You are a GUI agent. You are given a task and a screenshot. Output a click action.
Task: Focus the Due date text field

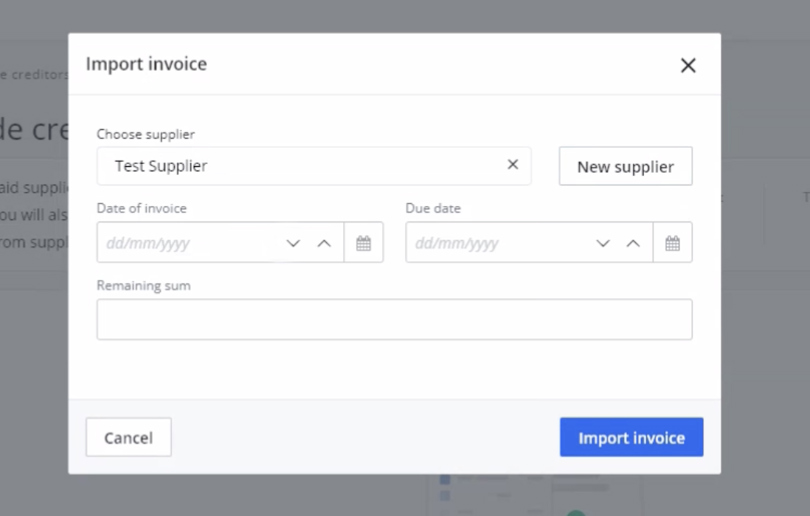tap(495, 243)
